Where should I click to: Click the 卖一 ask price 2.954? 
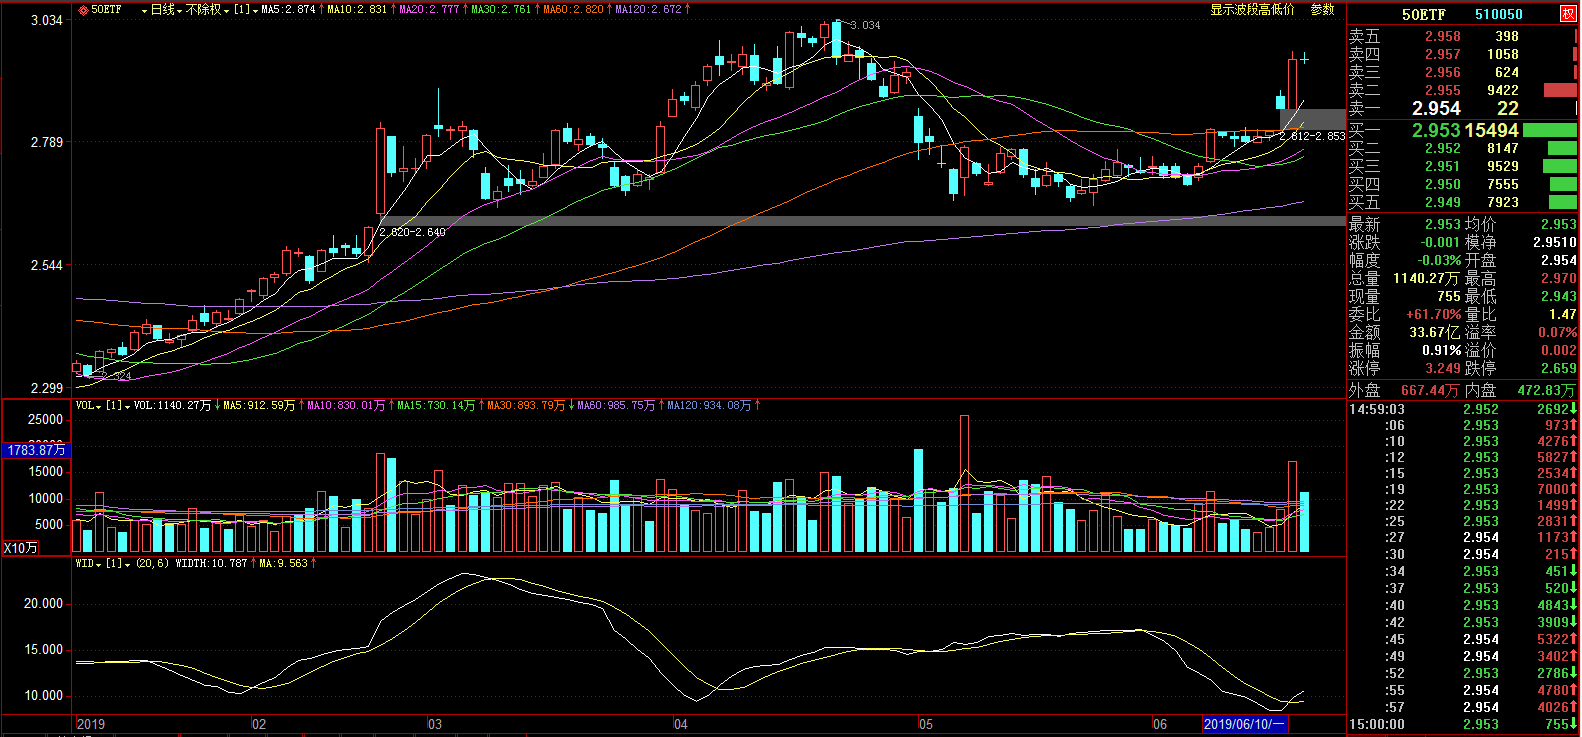click(x=1436, y=108)
